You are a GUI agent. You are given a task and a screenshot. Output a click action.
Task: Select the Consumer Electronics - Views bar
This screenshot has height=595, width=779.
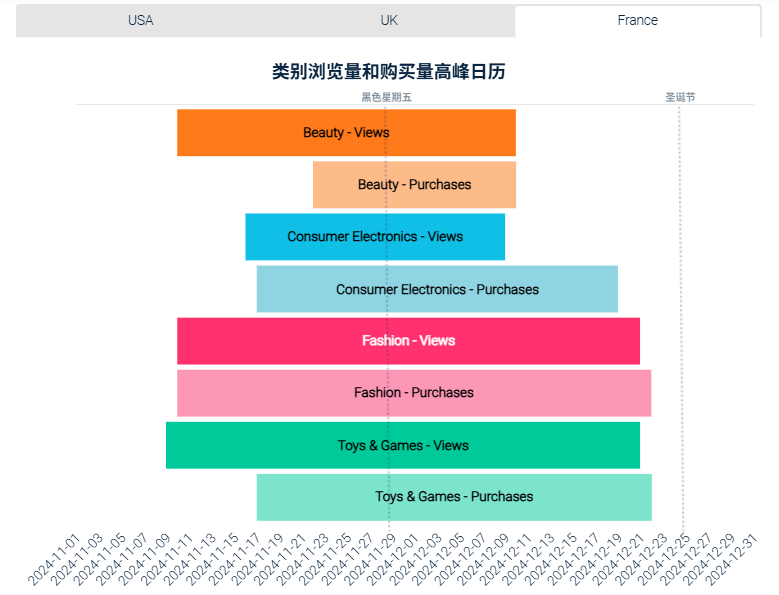point(375,237)
